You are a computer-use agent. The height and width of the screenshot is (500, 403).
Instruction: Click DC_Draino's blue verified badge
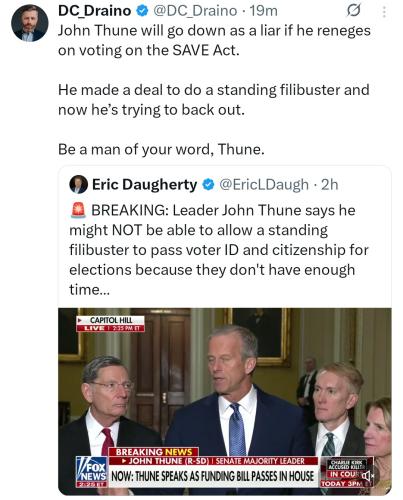coord(142,11)
